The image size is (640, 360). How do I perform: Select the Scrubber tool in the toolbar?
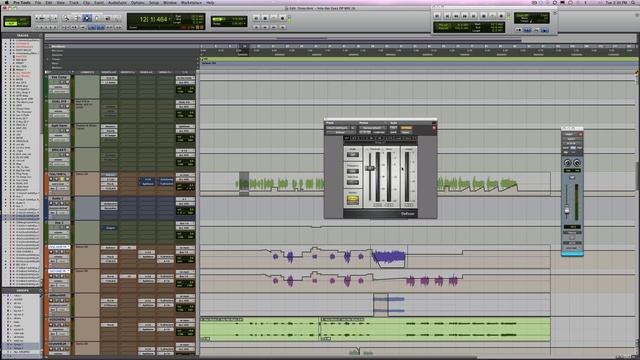pyautogui.click(x=107, y=18)
